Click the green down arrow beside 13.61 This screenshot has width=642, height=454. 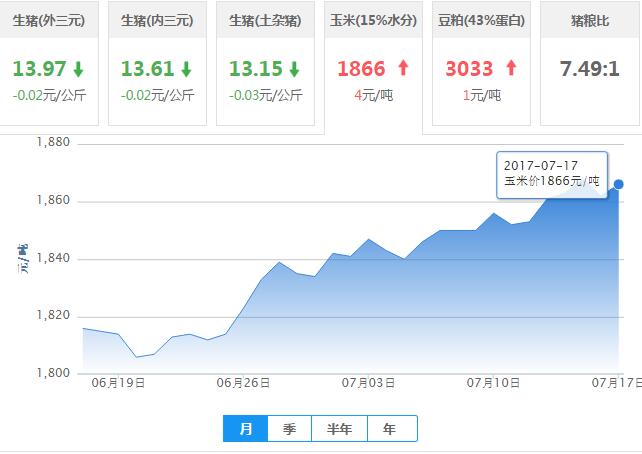point(187,69)
